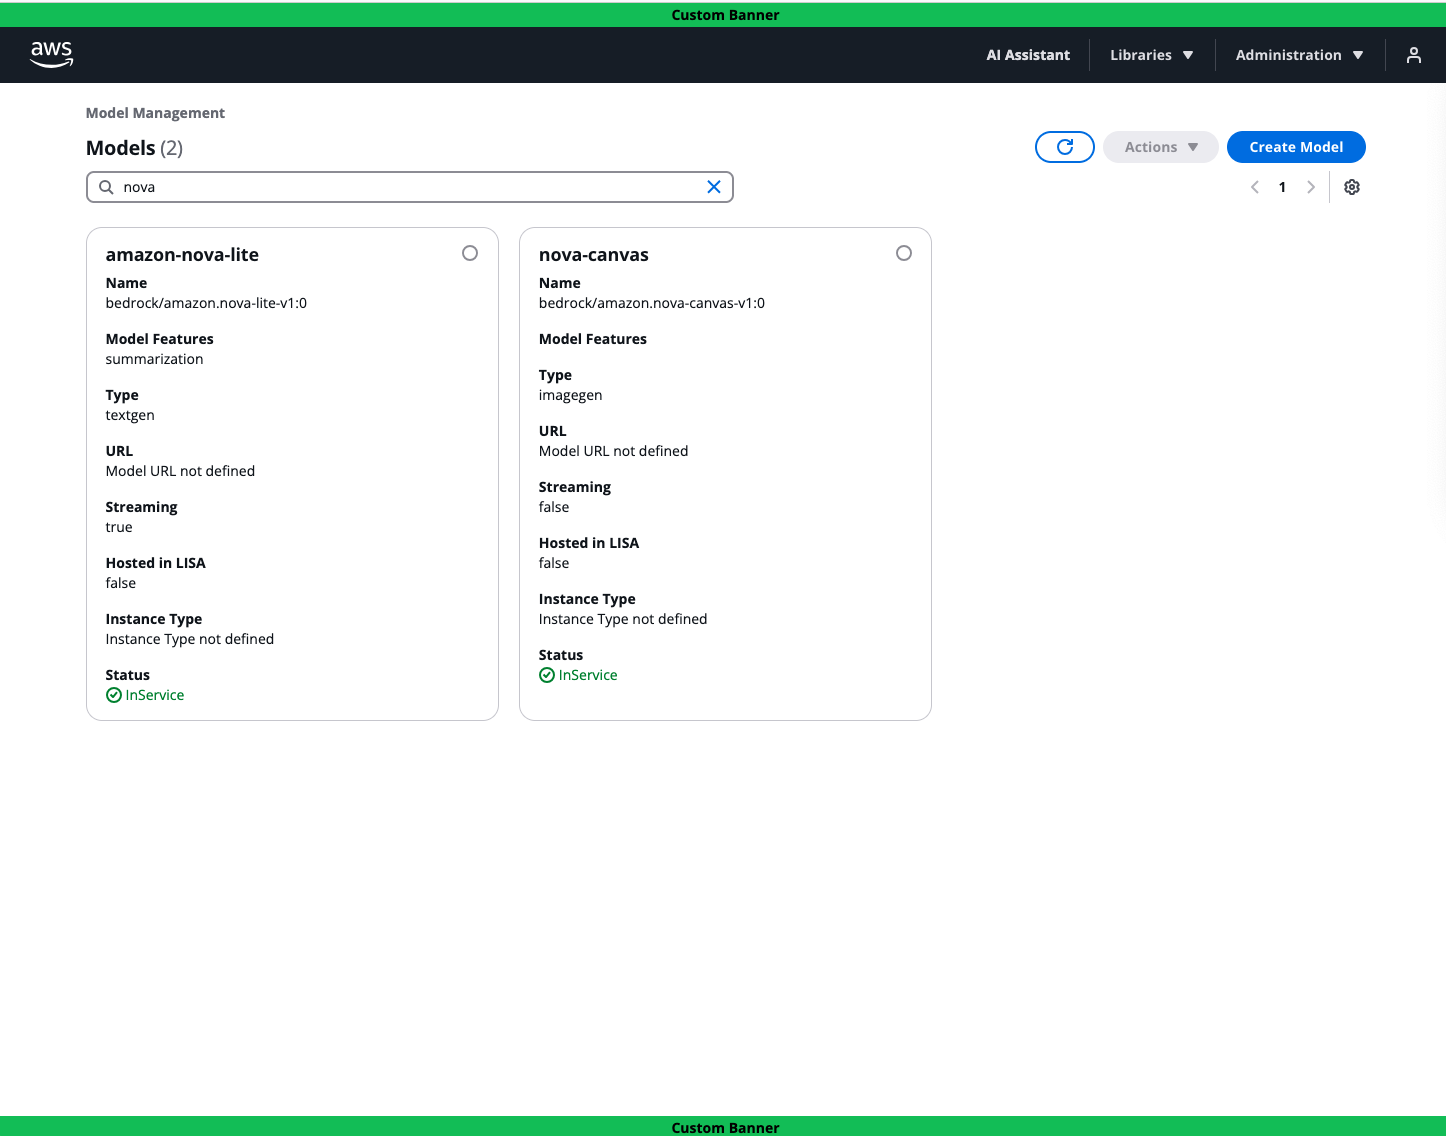Open the user profile icon menu

pyautogui.click(x=1413, y=55)
